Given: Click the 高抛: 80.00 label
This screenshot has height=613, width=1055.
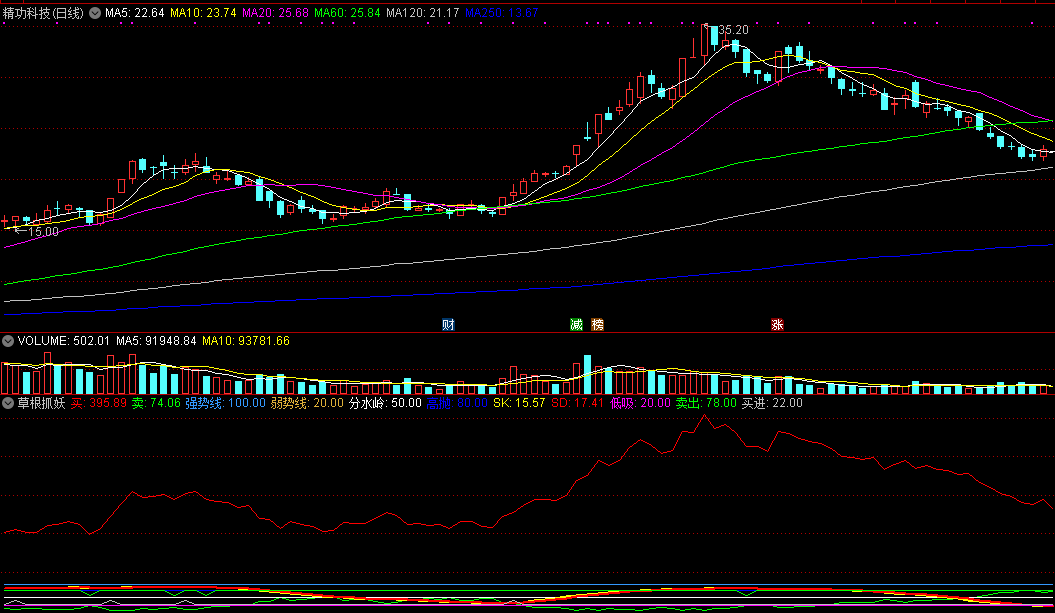Looking at the screenshot, I should pos(457,403).
